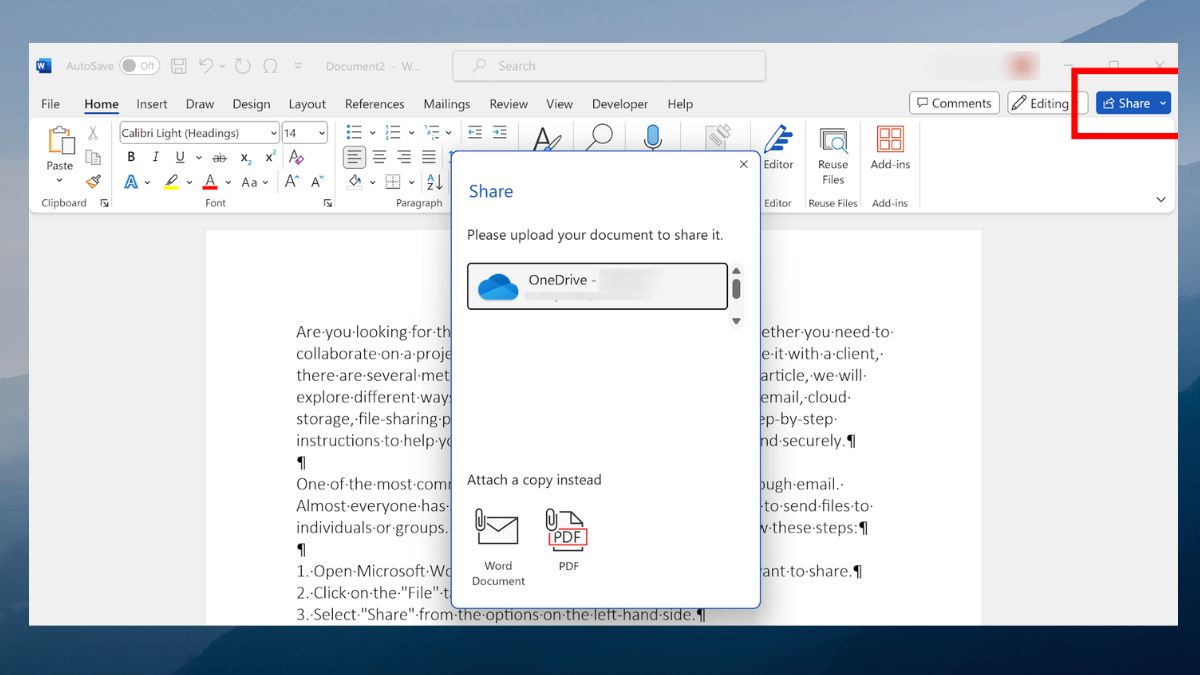Open the Clipboard pane launcher
Screen dimensions: 1200x675
point(104,203)
